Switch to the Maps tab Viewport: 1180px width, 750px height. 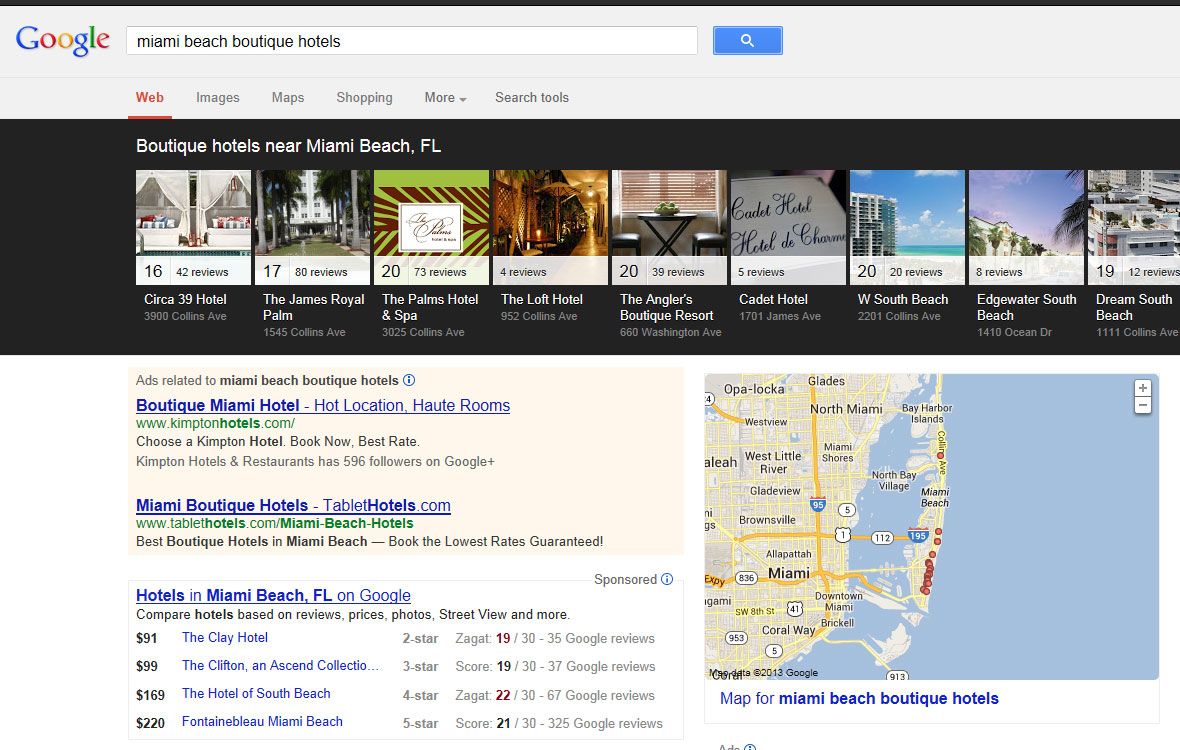click(x=287, y=98)
